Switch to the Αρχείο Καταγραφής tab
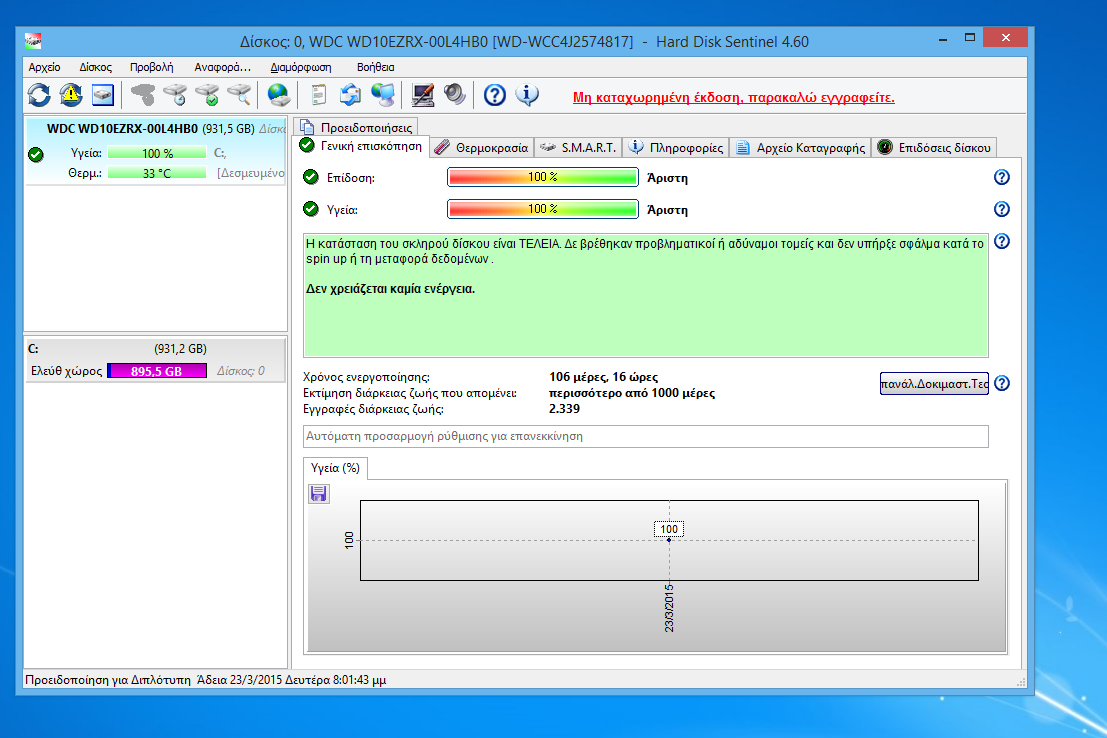1107x738 pixels. click(800, 148)
